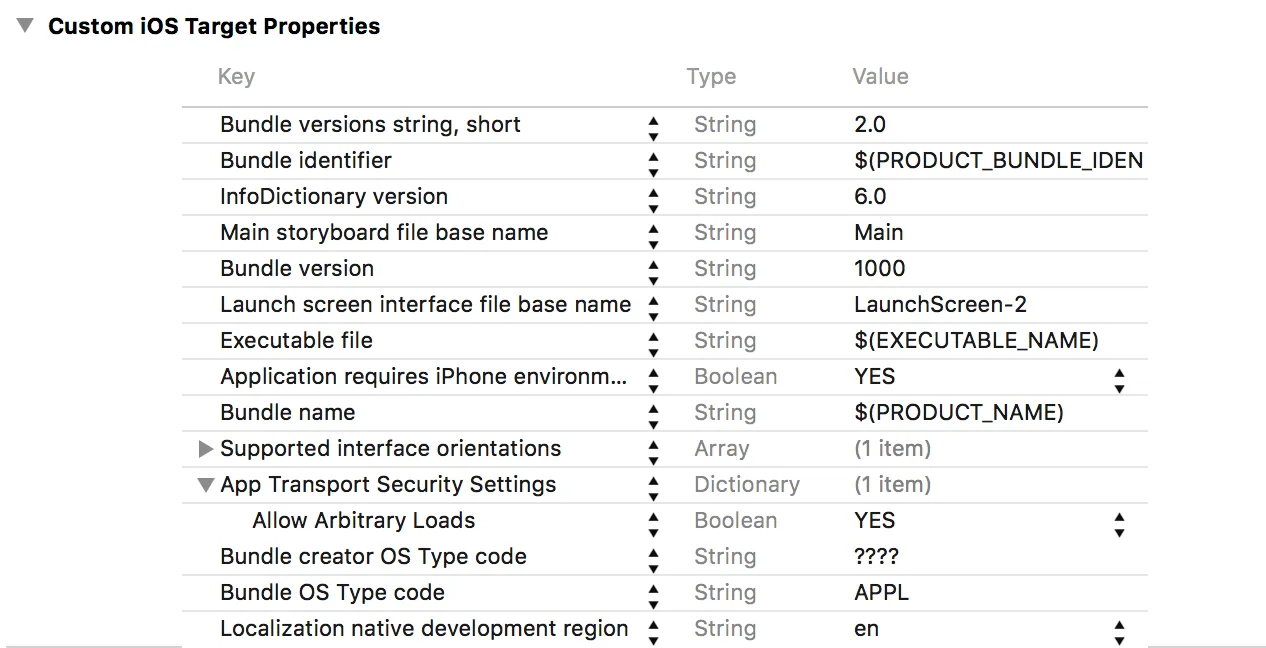Open Localization native development region value popup
This screenshot has height=648, width=1266.
pos(1119,629)
